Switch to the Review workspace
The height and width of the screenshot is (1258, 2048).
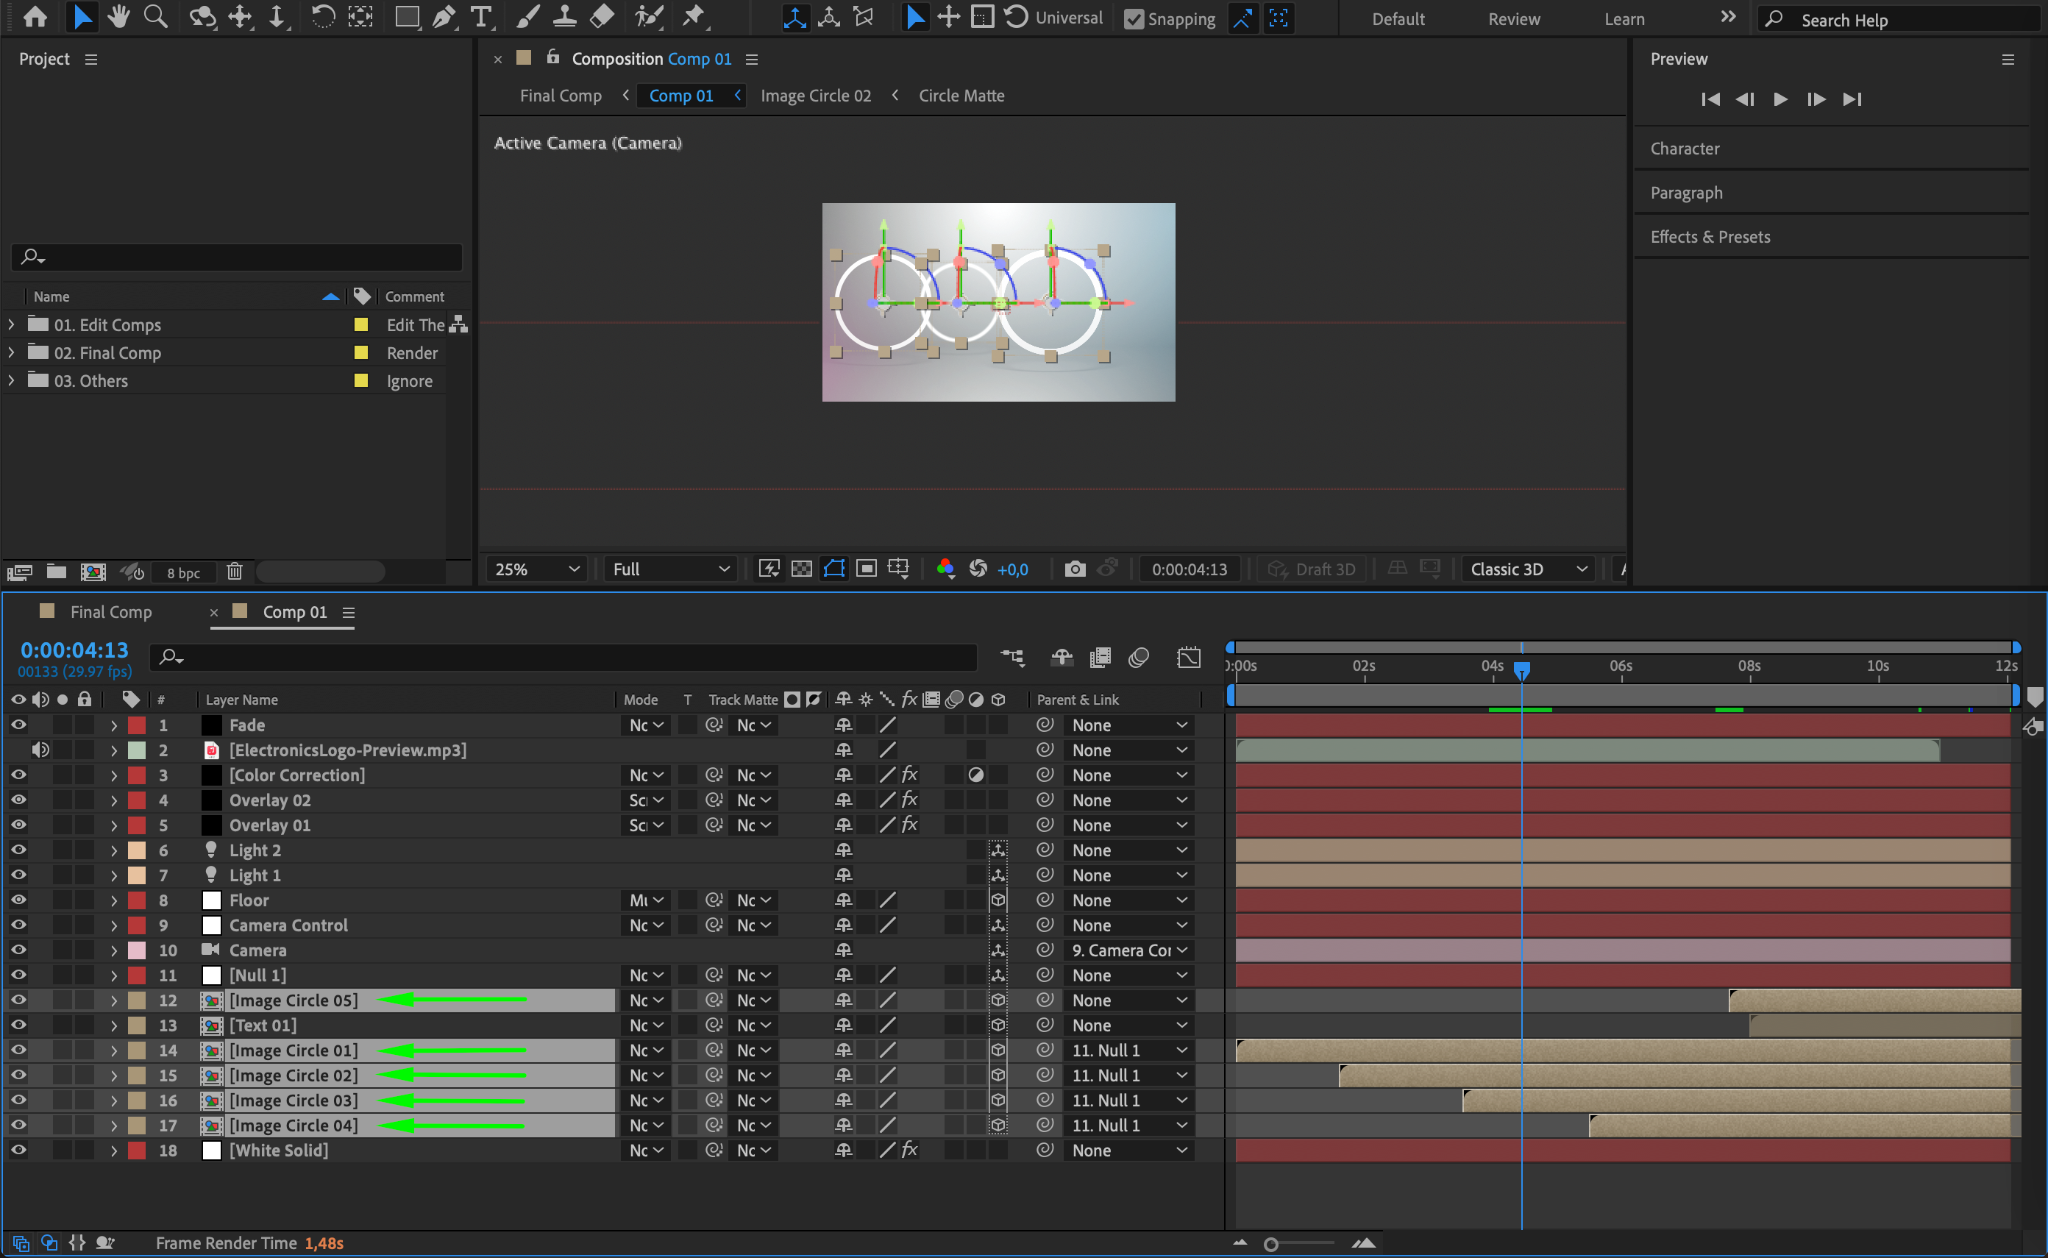pyautogui.click(x=1513, y=19)
